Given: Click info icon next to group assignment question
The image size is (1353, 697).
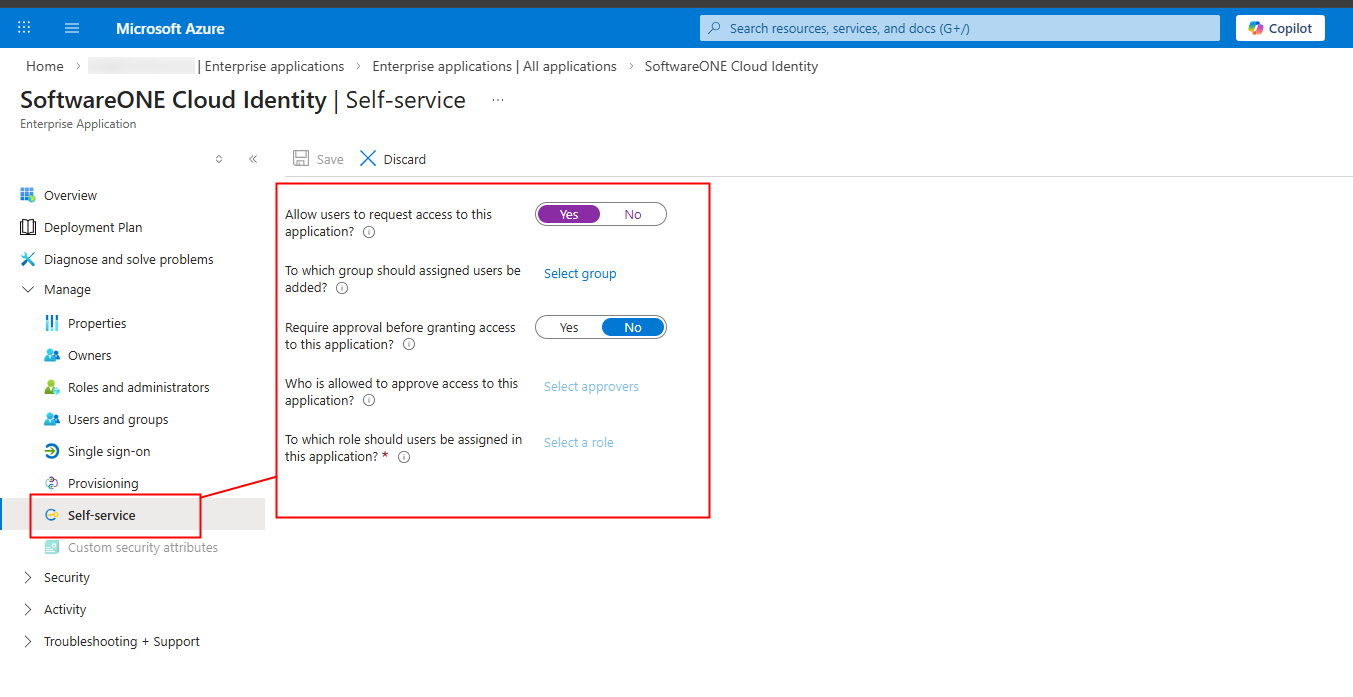Looking at the screenshot, I should (342, 288).
